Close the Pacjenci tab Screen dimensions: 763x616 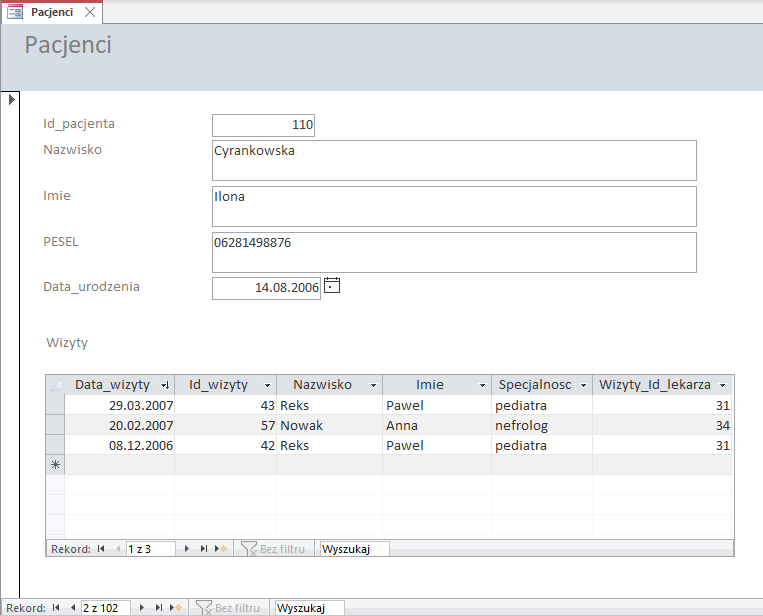pos(90,12)
